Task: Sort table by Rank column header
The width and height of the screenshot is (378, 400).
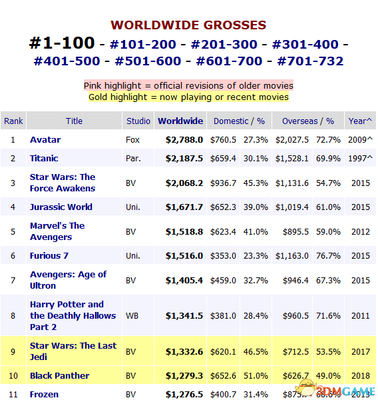Action: [13, 121]
